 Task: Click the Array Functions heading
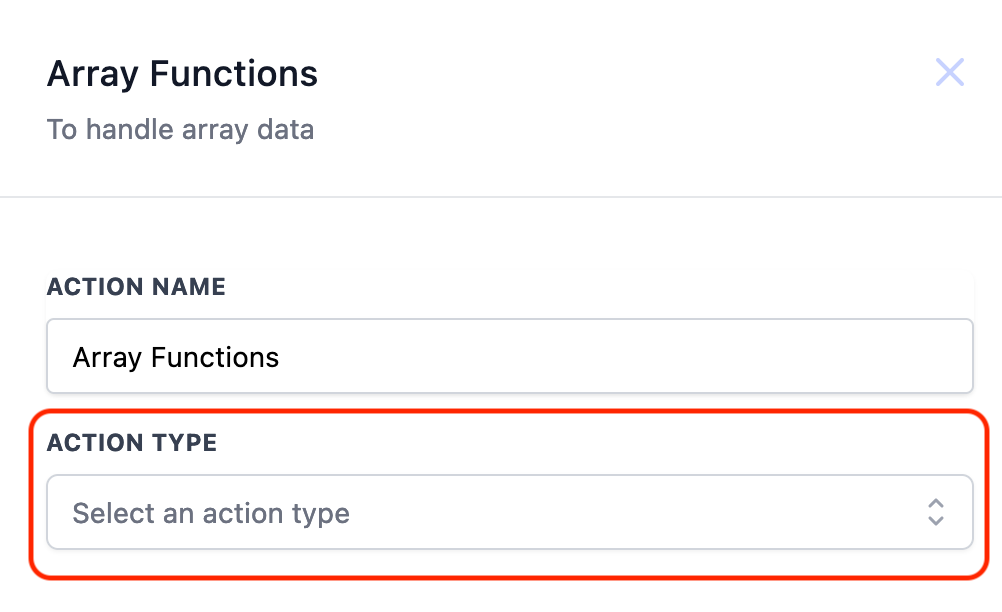(x=182, y=74)
